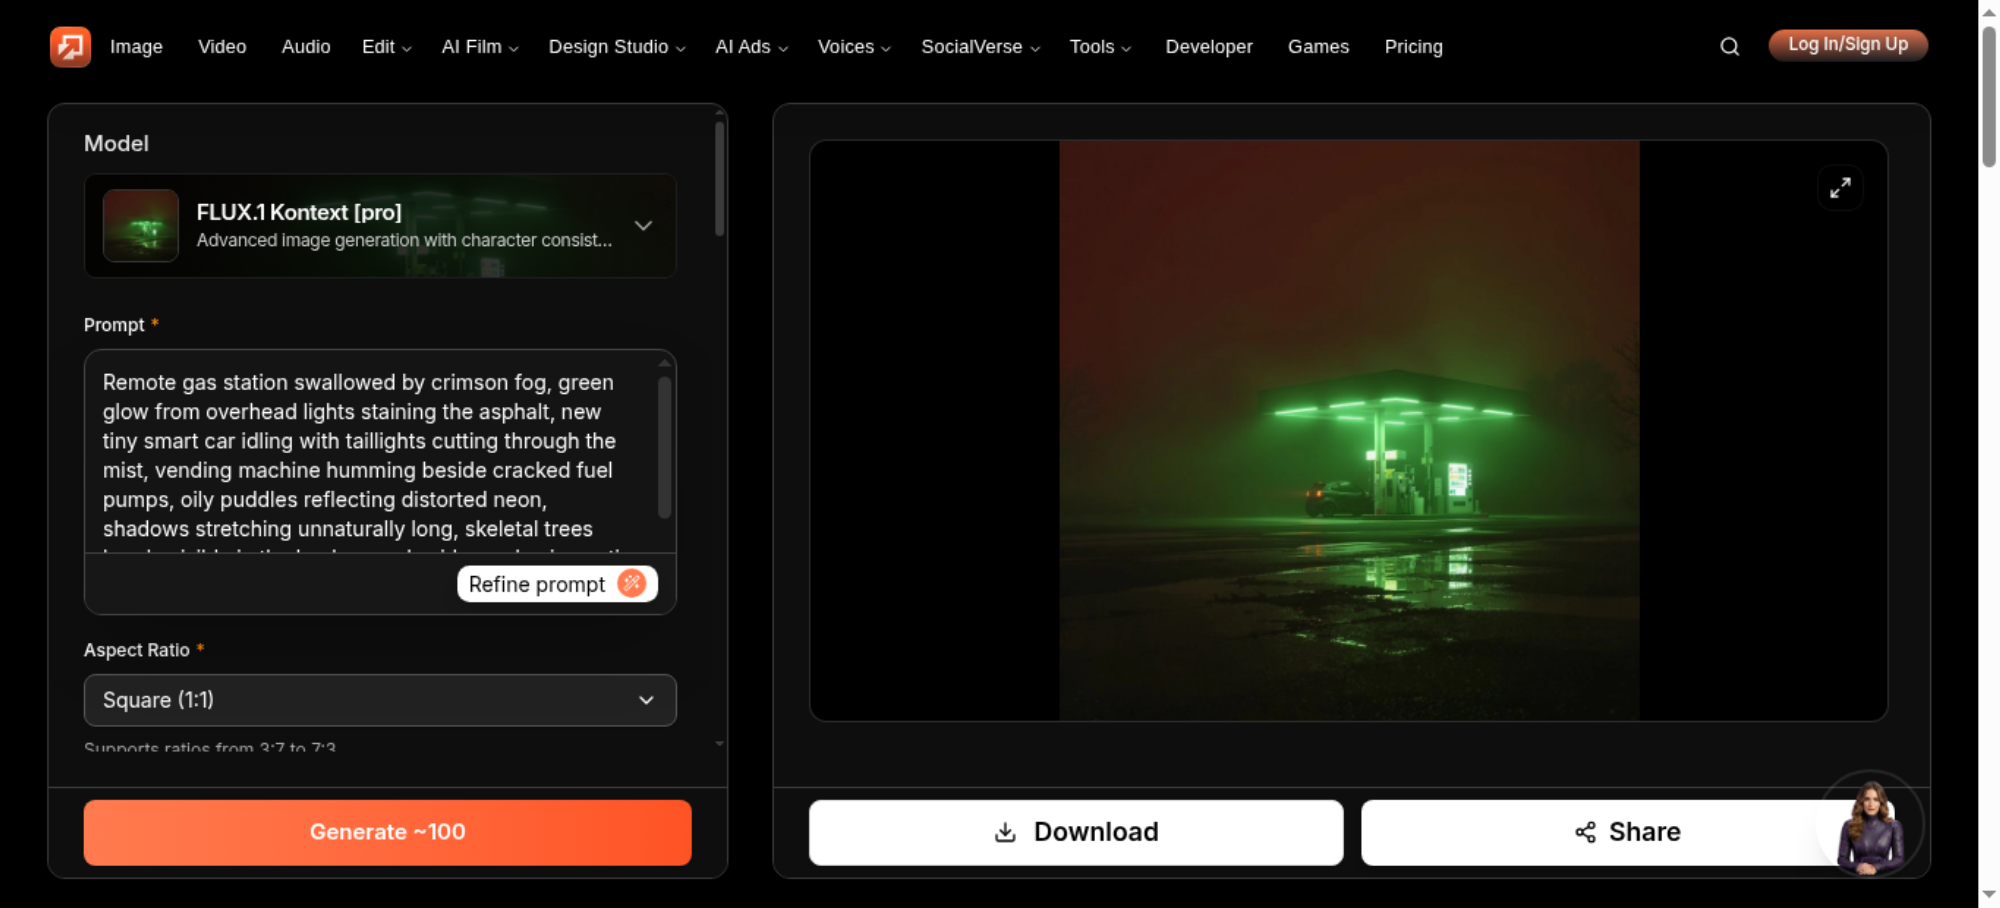The image size is (2000, 908).
Task: Expand the FLUX.1 Kontext model chevron
Action: tap(643, 226)
